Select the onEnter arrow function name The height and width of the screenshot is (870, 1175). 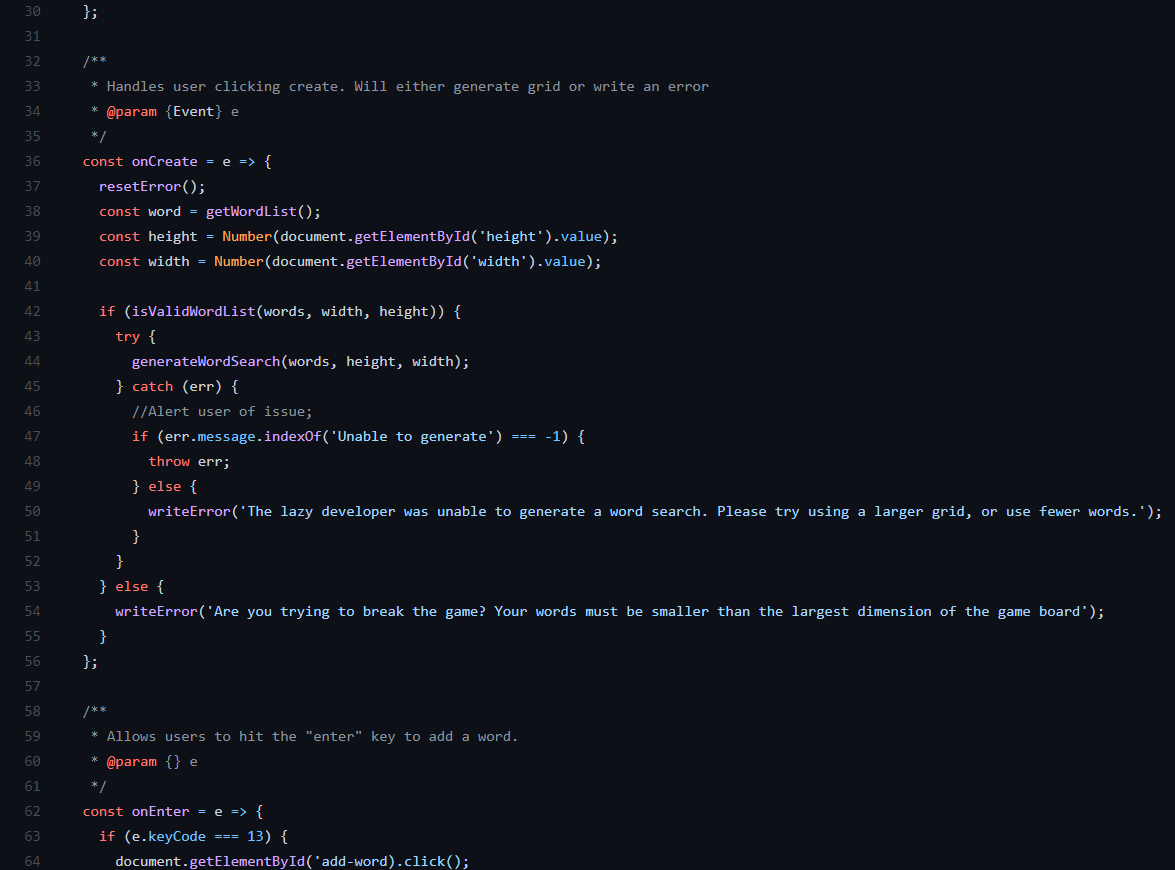160,811
